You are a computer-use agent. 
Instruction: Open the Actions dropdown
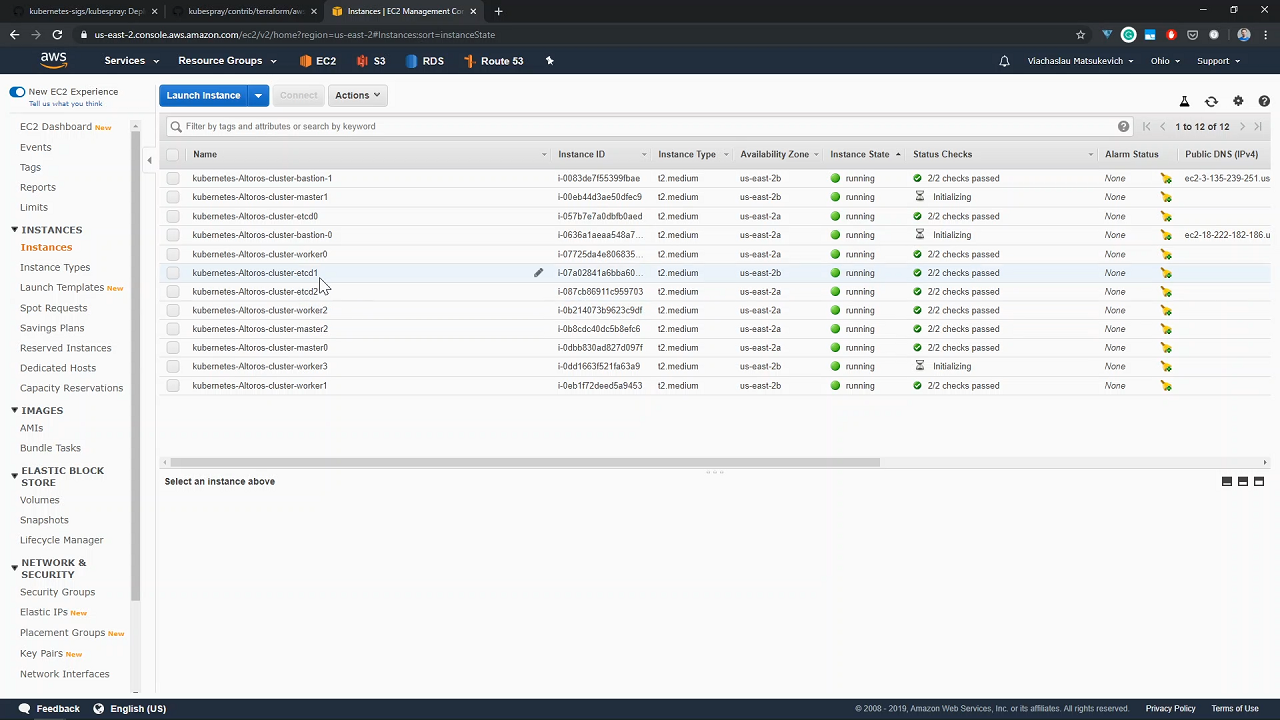[357, 95]
